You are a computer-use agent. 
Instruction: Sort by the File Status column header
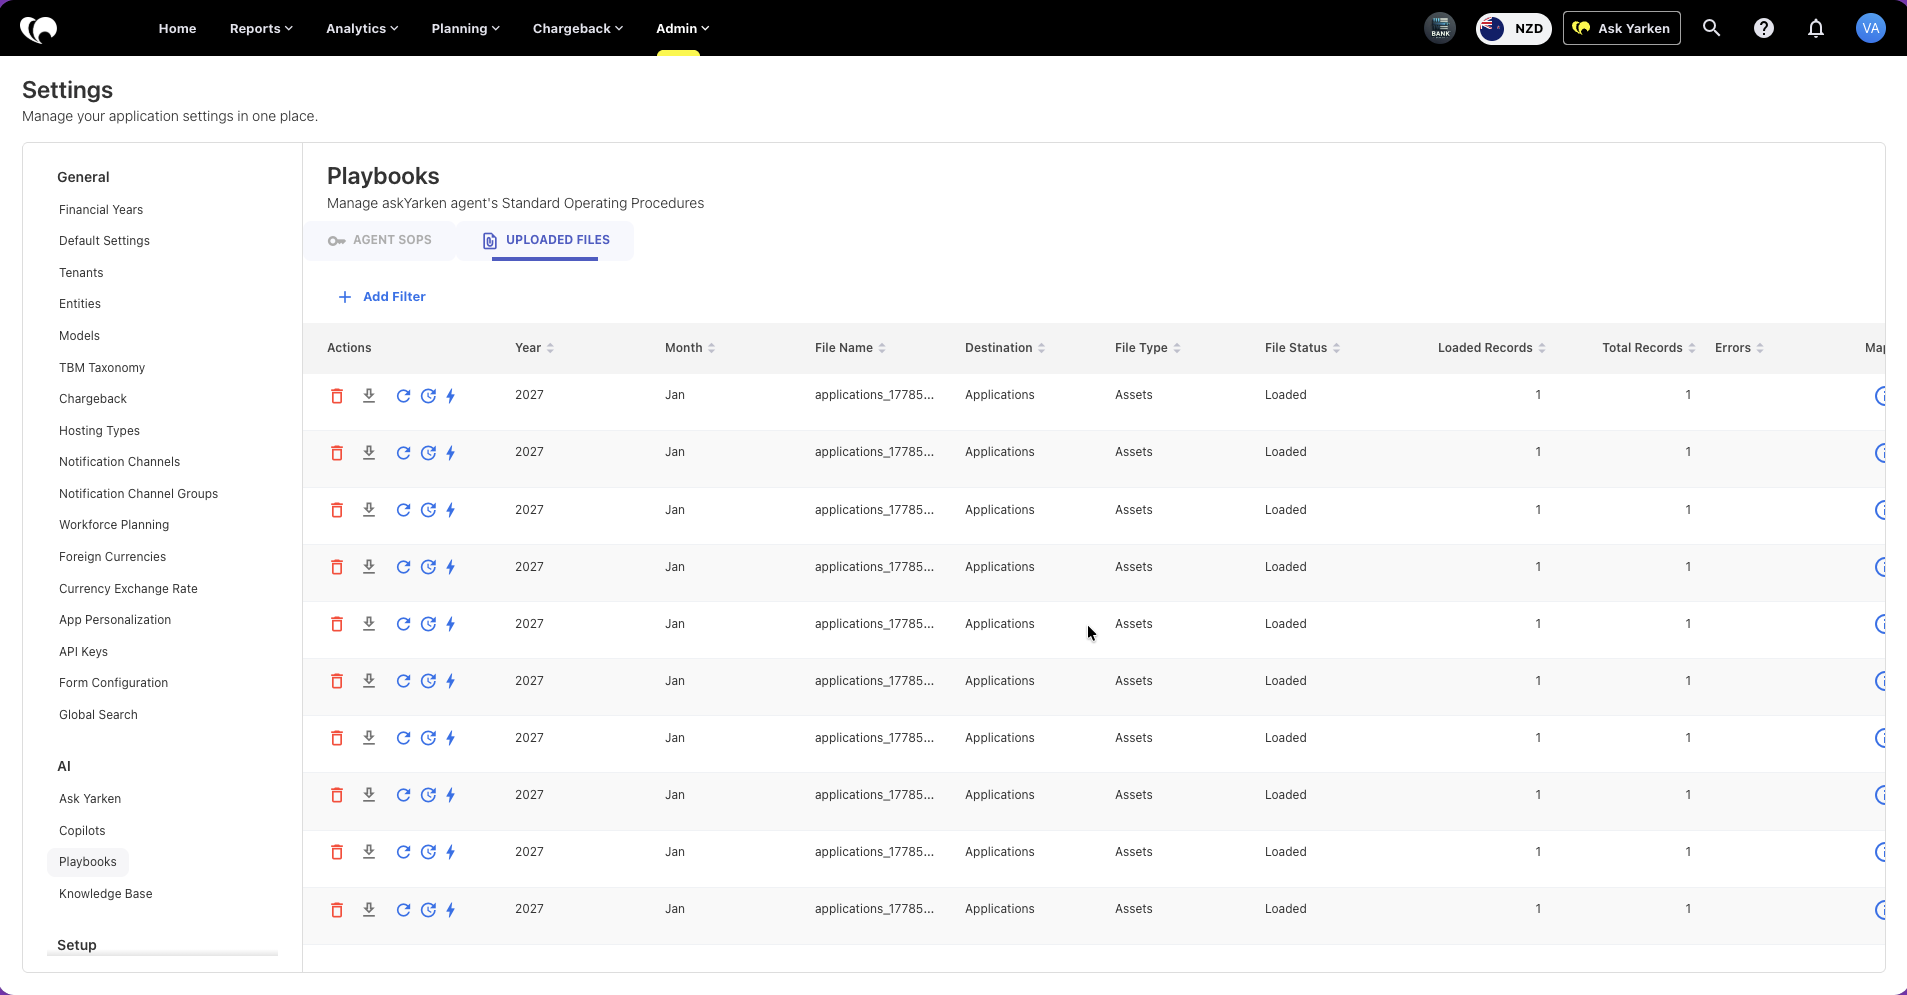coord(1302,348)
